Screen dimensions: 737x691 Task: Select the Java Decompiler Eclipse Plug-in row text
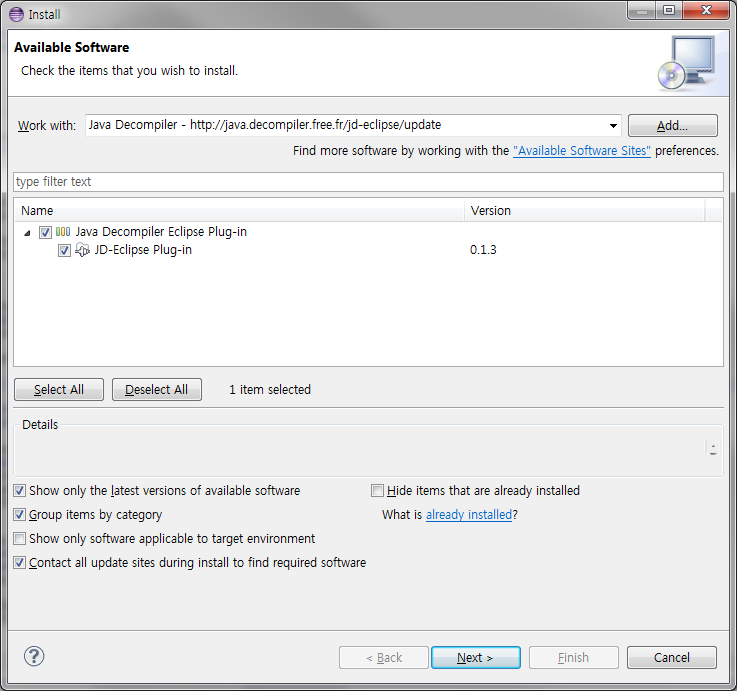161,232
